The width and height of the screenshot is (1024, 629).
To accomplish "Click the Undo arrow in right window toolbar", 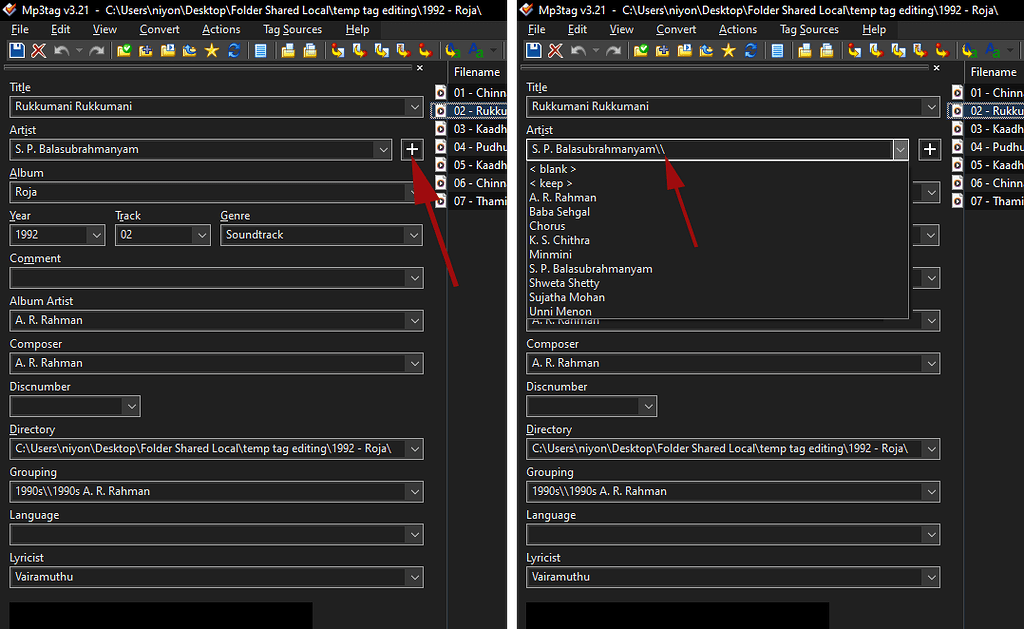I will pyautogui.click(x=579, y=50).
